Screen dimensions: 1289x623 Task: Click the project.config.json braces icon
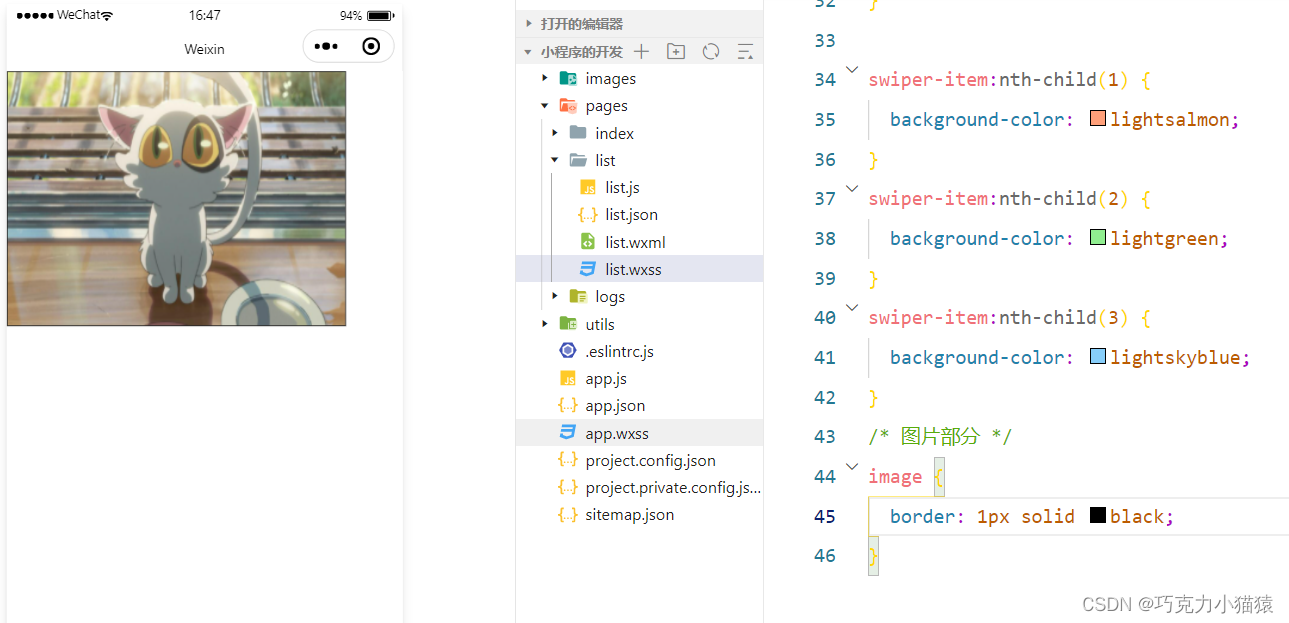point(568,460)
